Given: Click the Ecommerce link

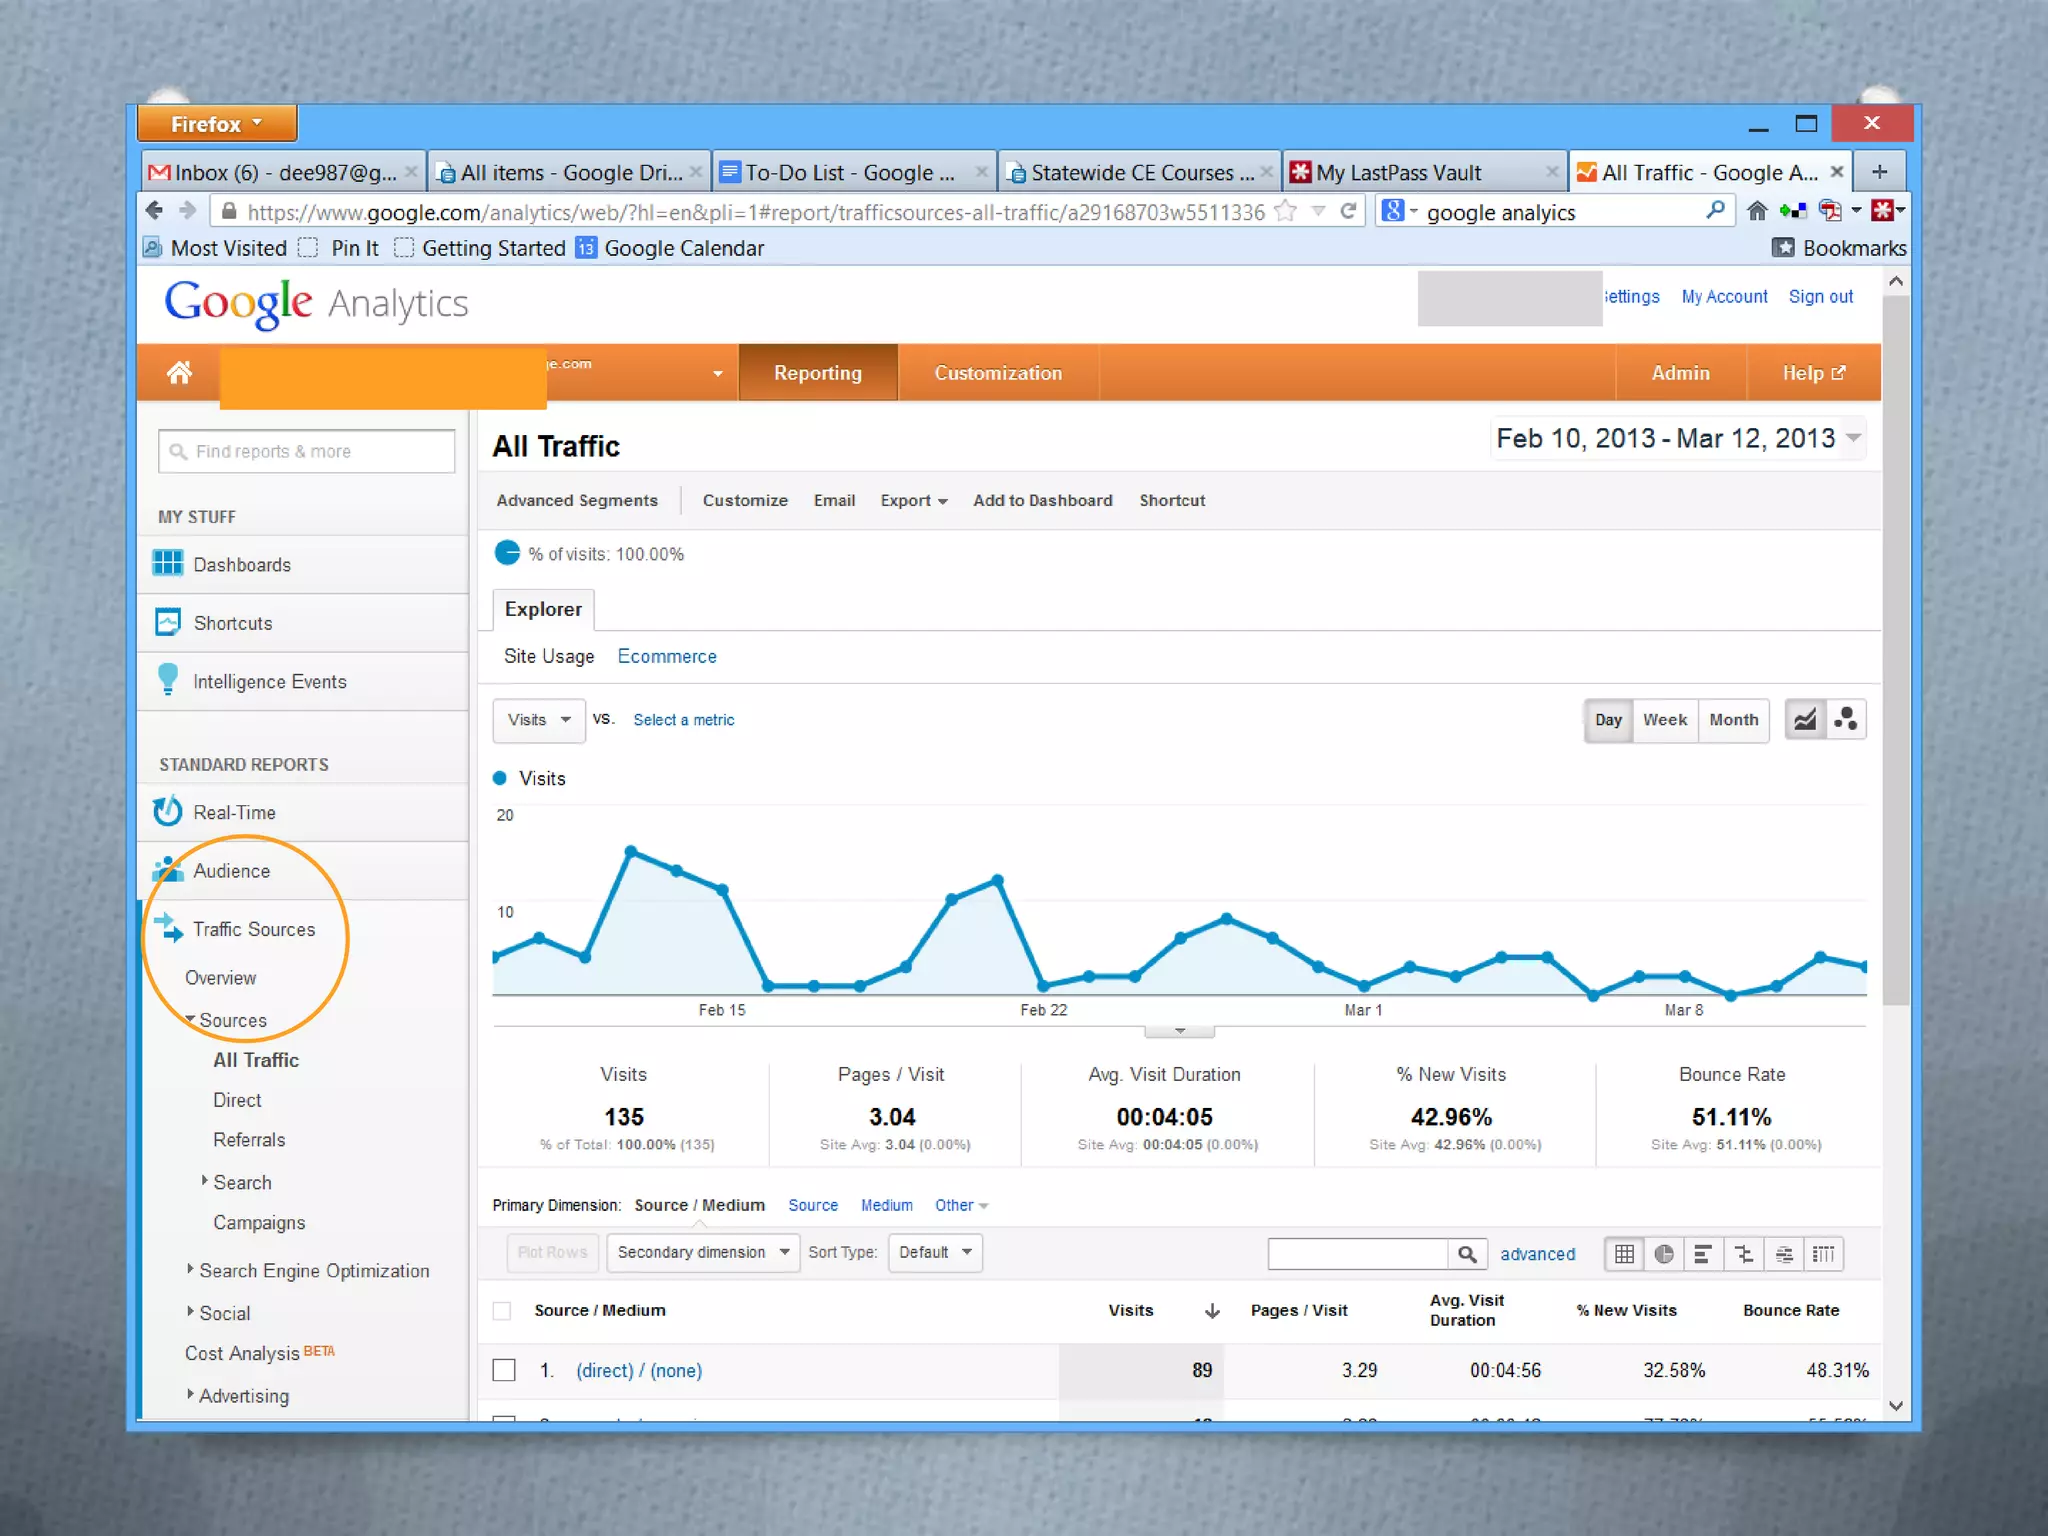Looking at the screenshot, I should pyautogui.click(x=667, y=657).
